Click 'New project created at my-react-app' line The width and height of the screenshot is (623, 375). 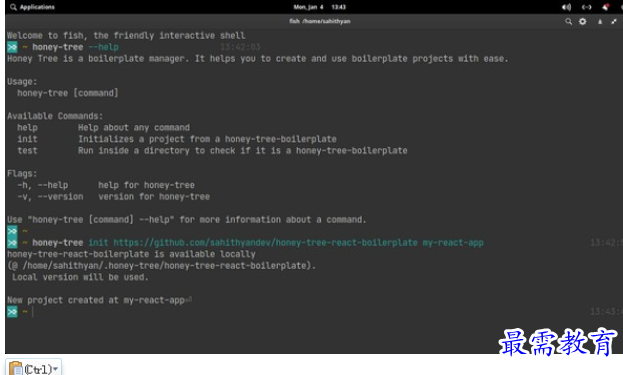[x=96, y=300]
